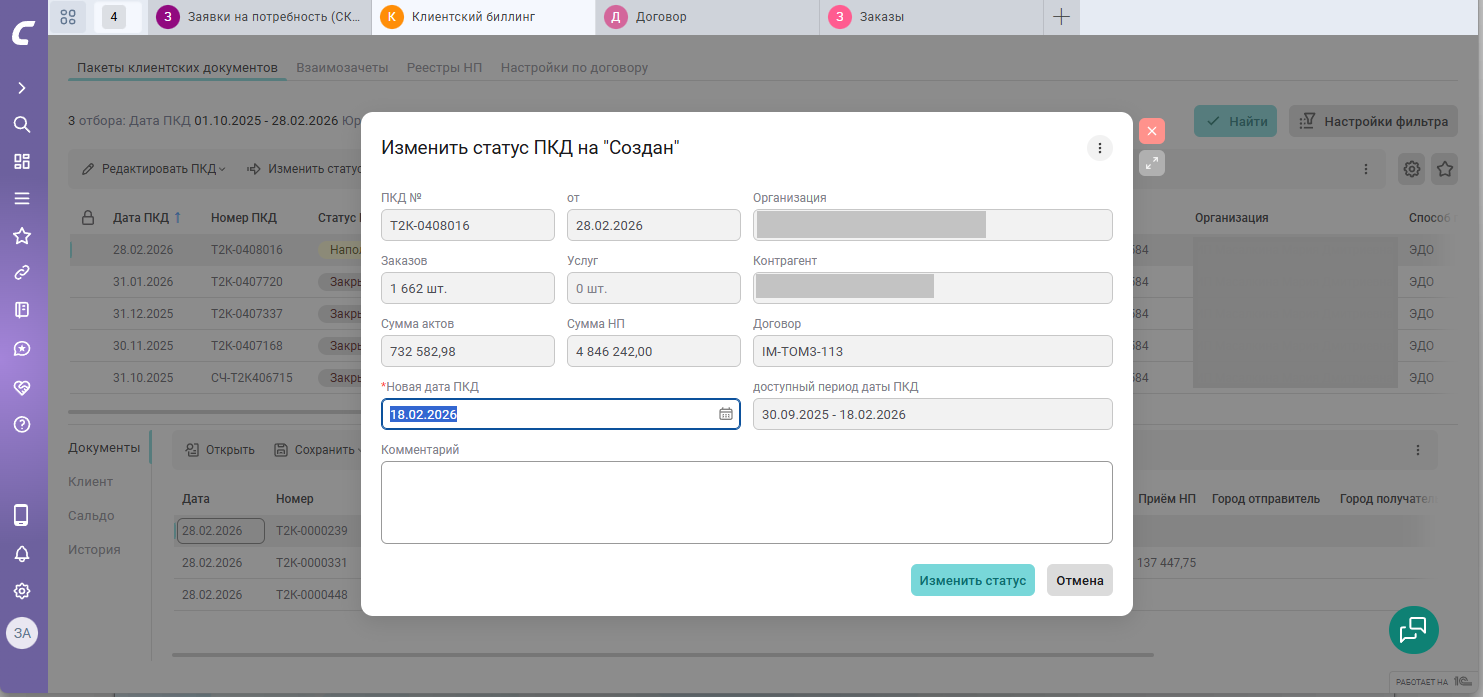The height and width of the screenshot is (697, 1483).
Task: Open the starred chat icon in the sidebar
Action: click(x=22, y=348)
